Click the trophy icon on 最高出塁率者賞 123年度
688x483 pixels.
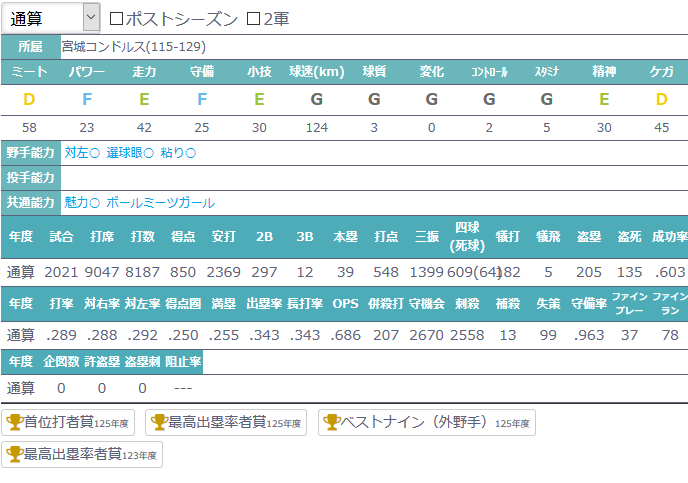tap(15, 455)
